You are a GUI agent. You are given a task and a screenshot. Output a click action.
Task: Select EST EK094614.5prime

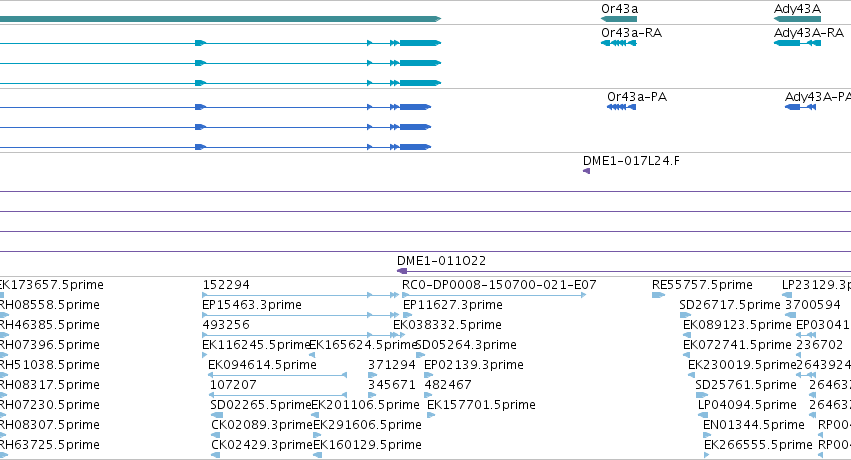pos(262,365)
